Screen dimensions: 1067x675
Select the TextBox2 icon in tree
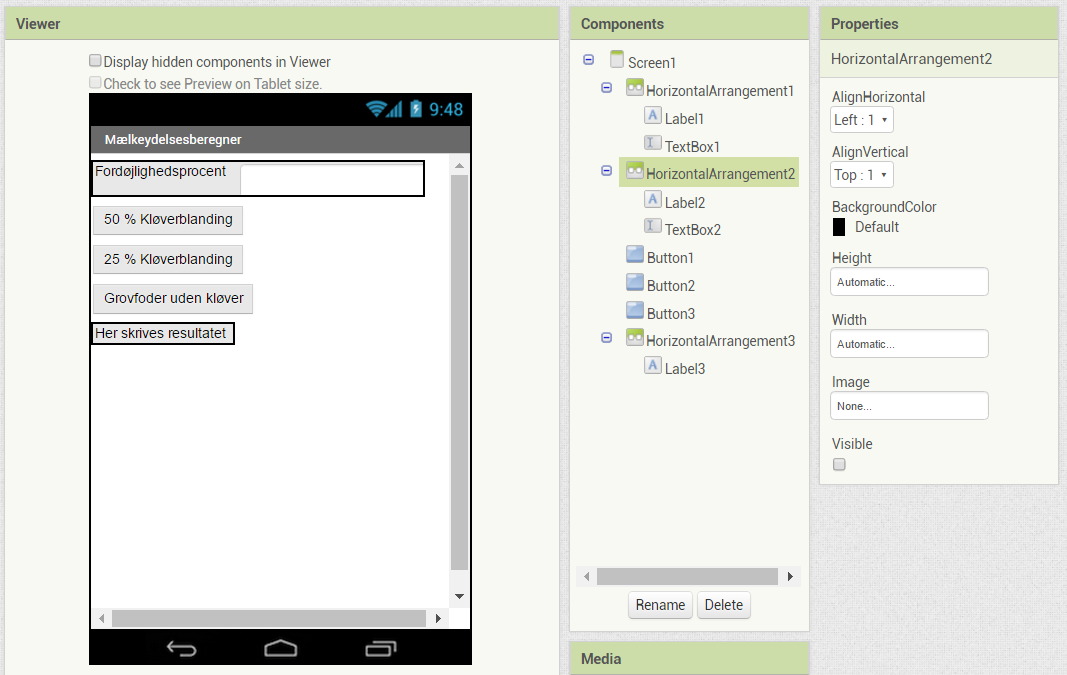(x=653, y=228)
